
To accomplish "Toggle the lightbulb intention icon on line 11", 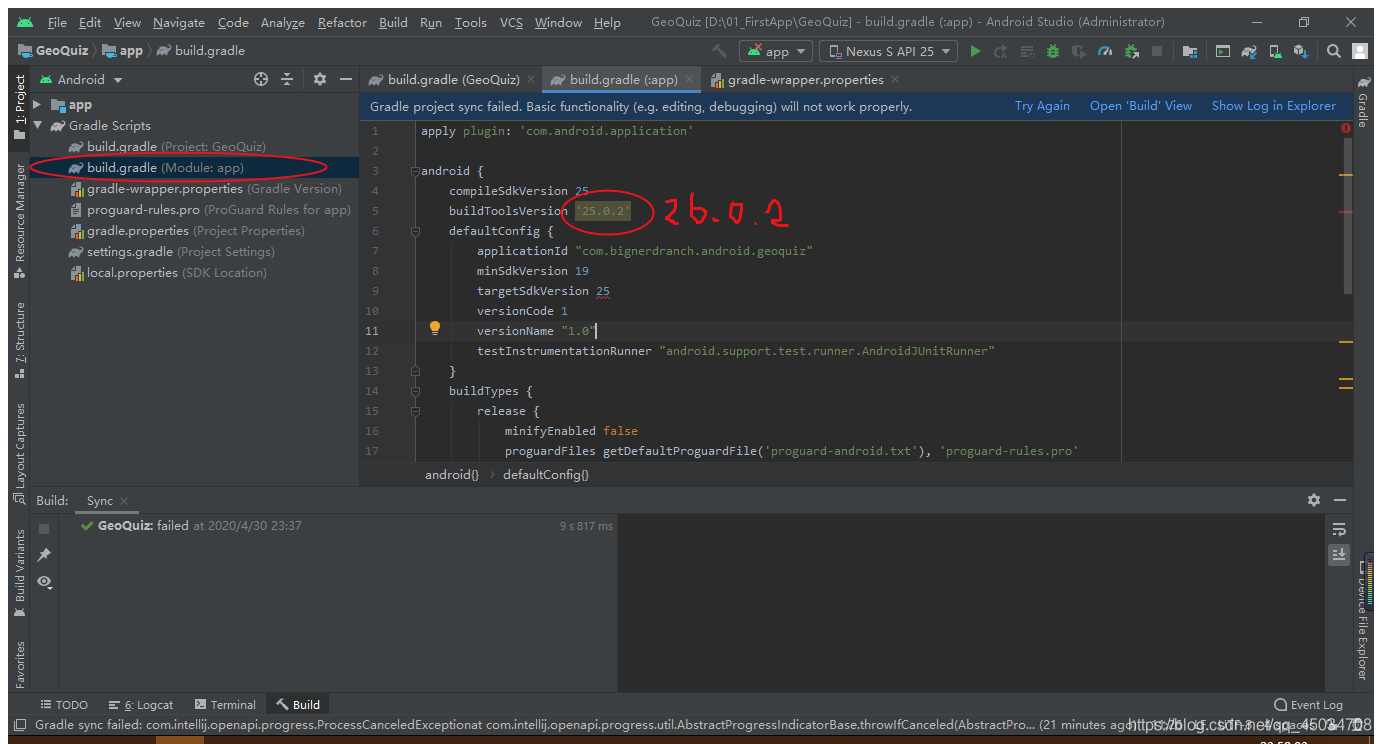I will (x=433, y=330).
